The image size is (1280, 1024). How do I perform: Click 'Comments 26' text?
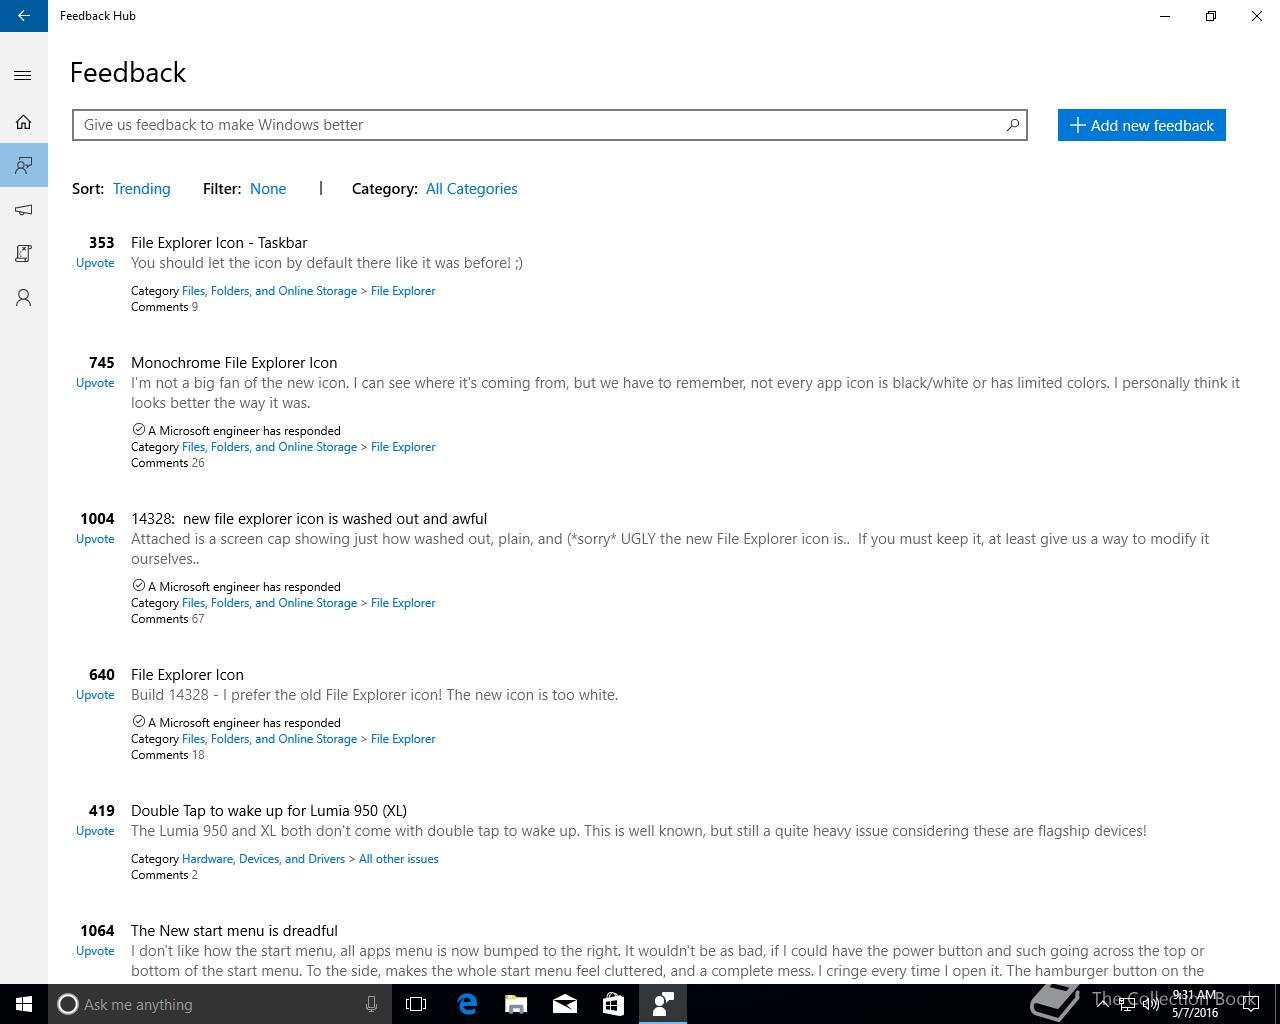pyautogui.click(x=168, y=463)
